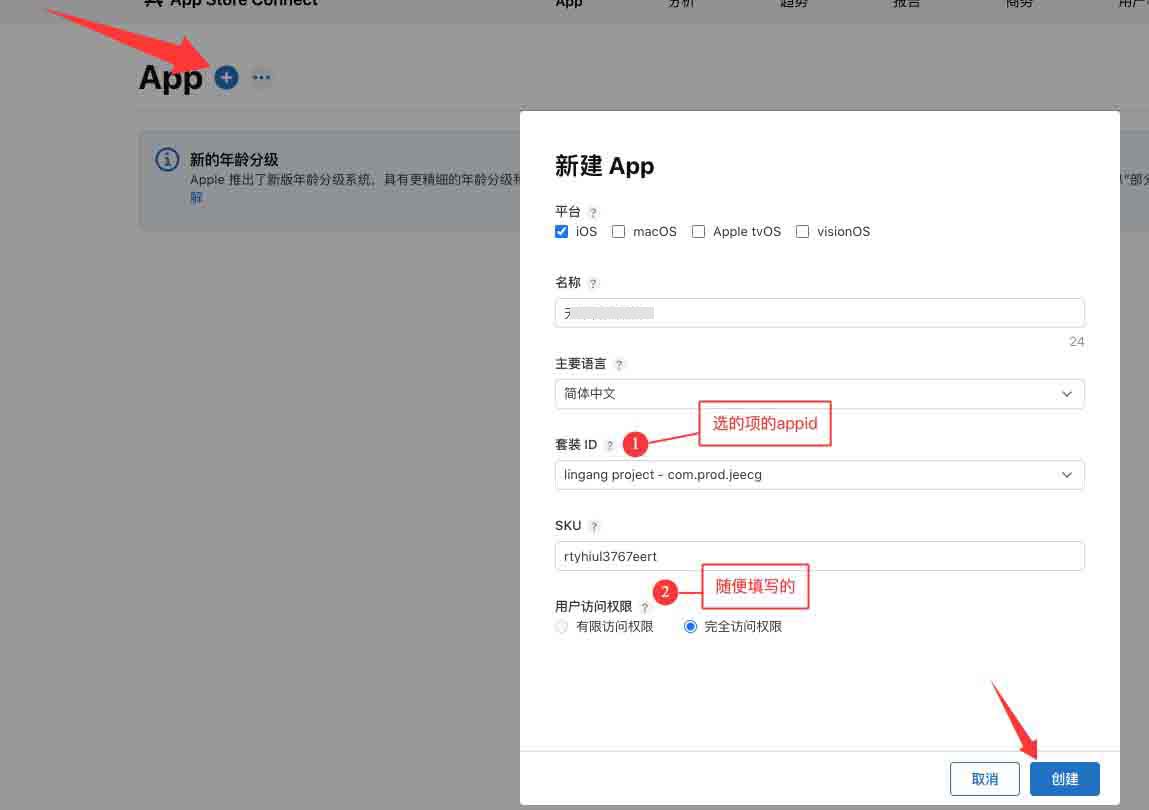Click the blue plus button beside App

click(x=227, y=77)
